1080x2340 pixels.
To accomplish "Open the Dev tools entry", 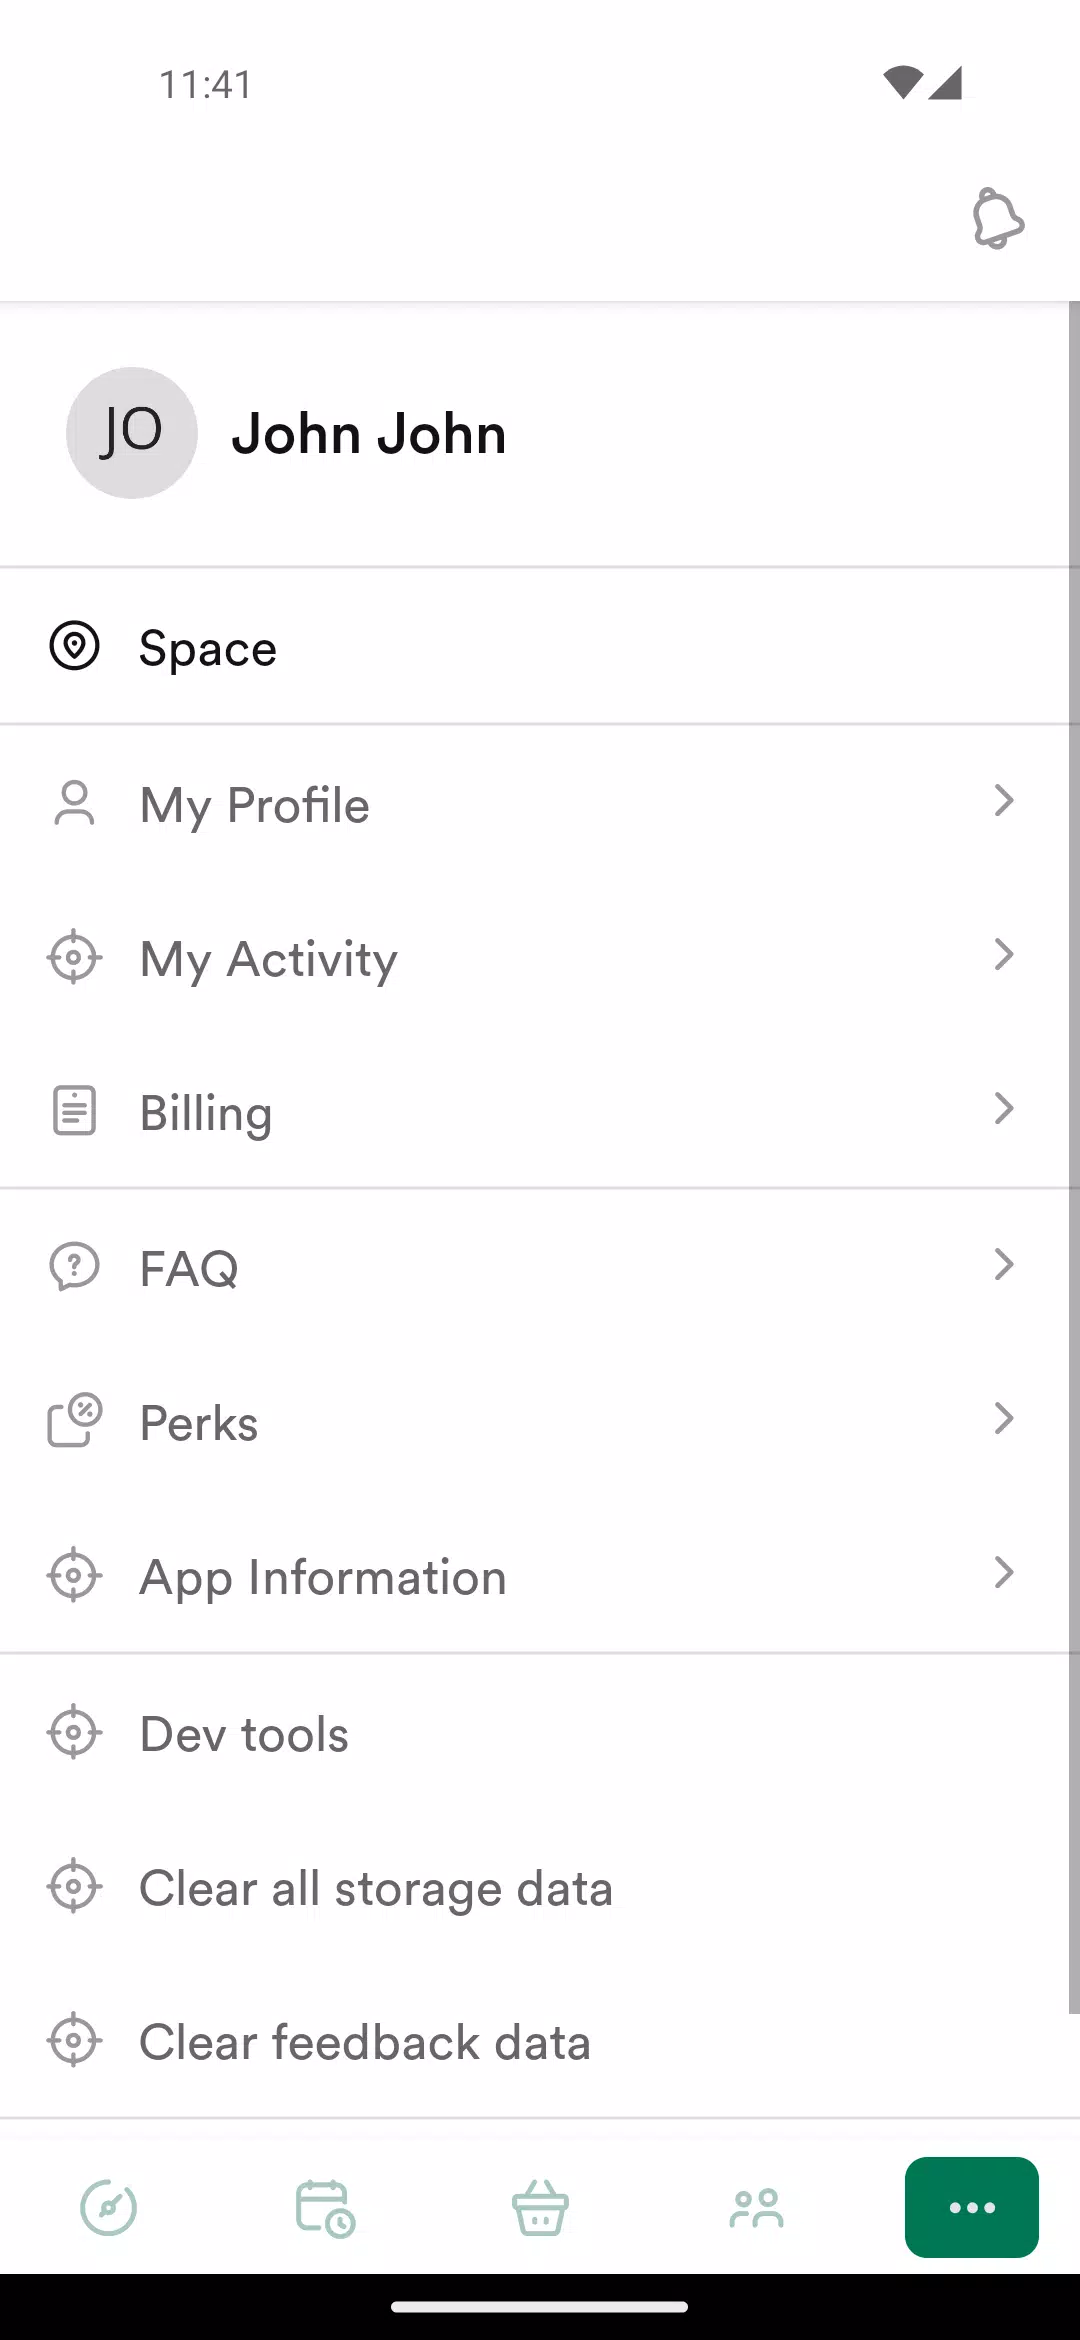I will point(244,1733).
